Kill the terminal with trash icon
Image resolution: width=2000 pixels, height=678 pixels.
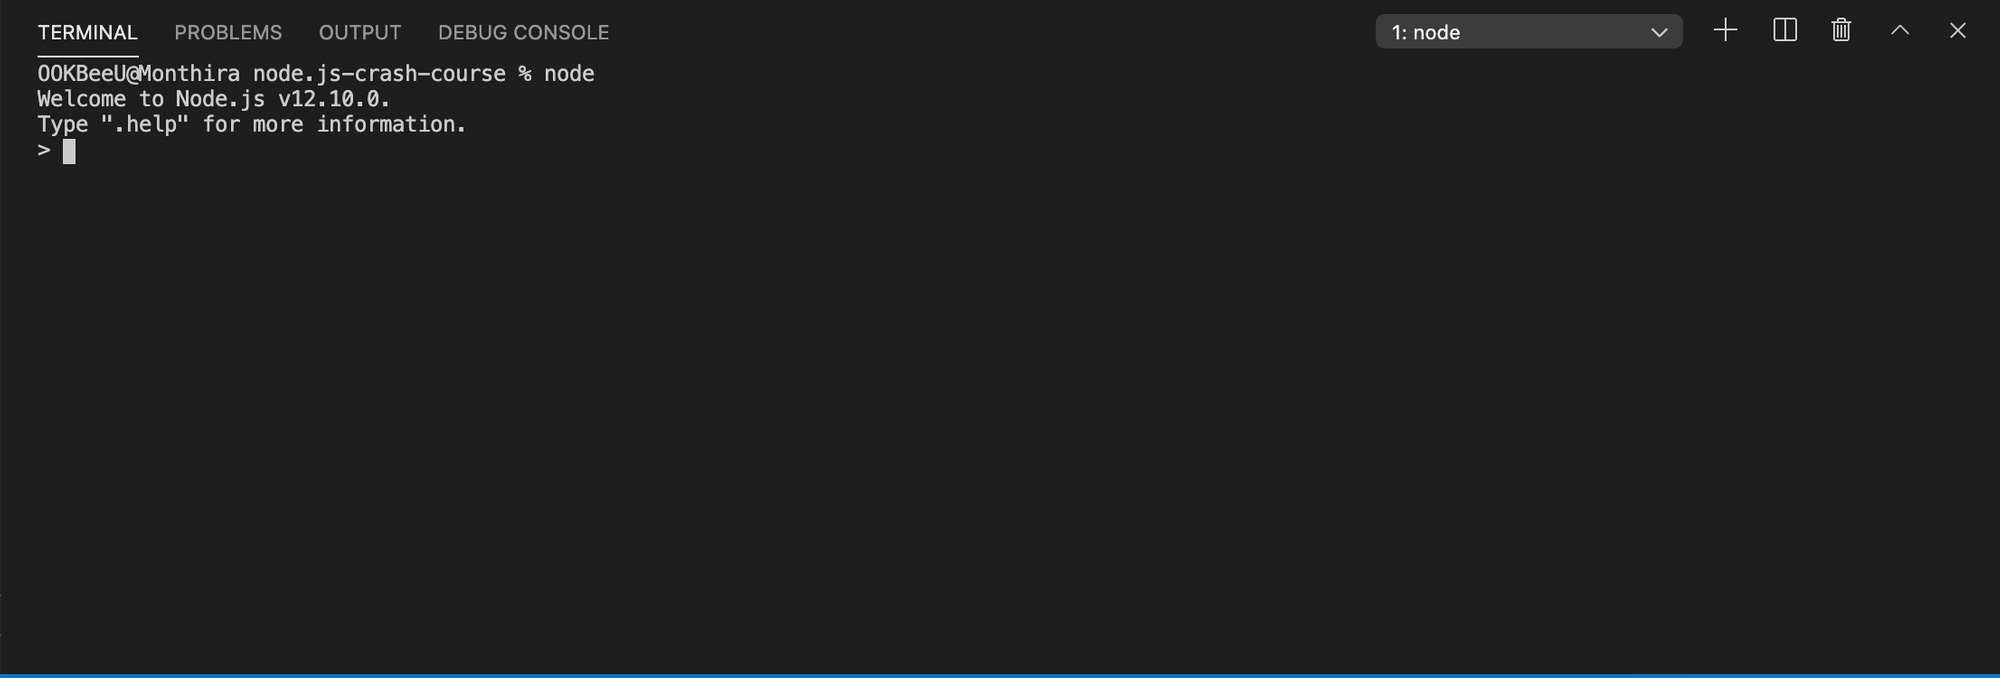pos(1841,31)
